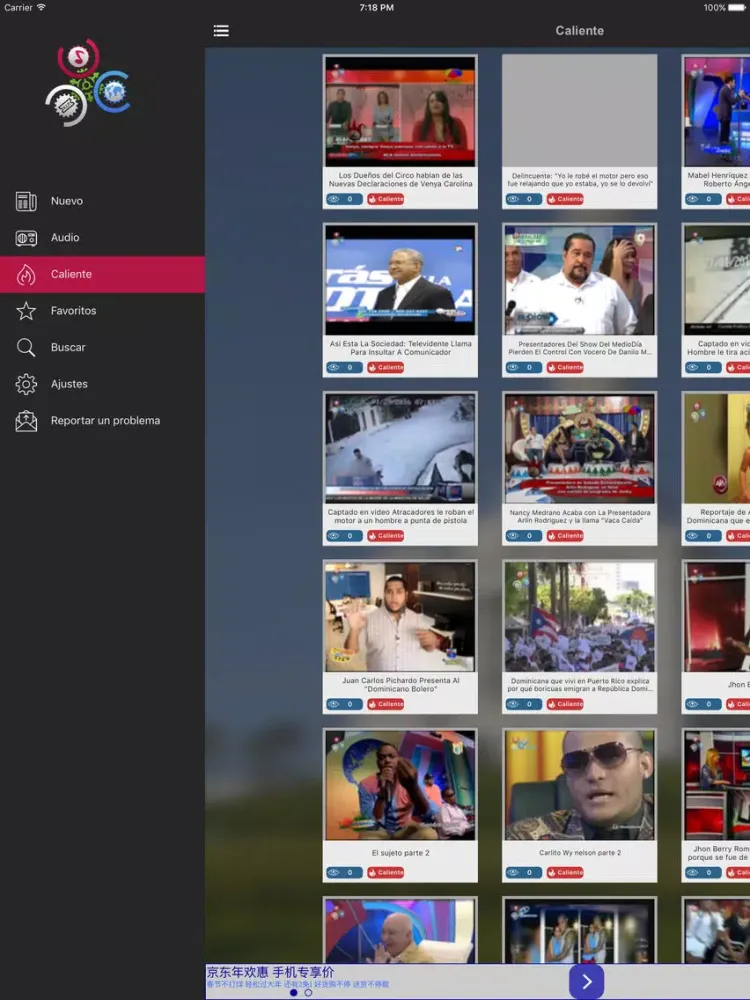Click Caliente tag on Los Dueños del Circo
Image resolution: width=750 pixels, height=1000 pixels.
386,199
